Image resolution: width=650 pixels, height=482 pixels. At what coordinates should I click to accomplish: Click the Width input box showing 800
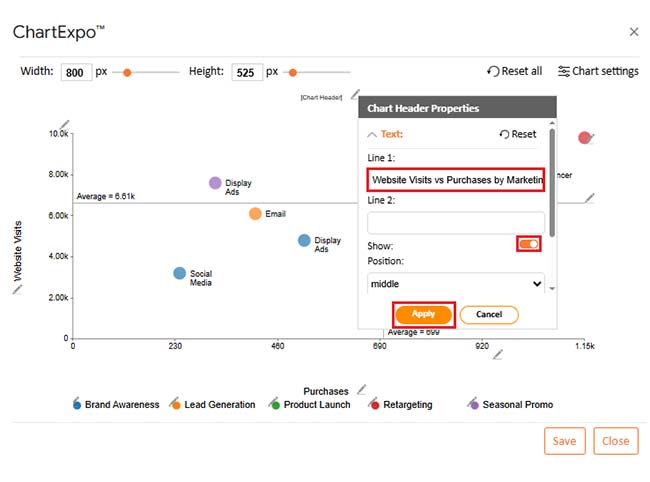coord(76,72)
